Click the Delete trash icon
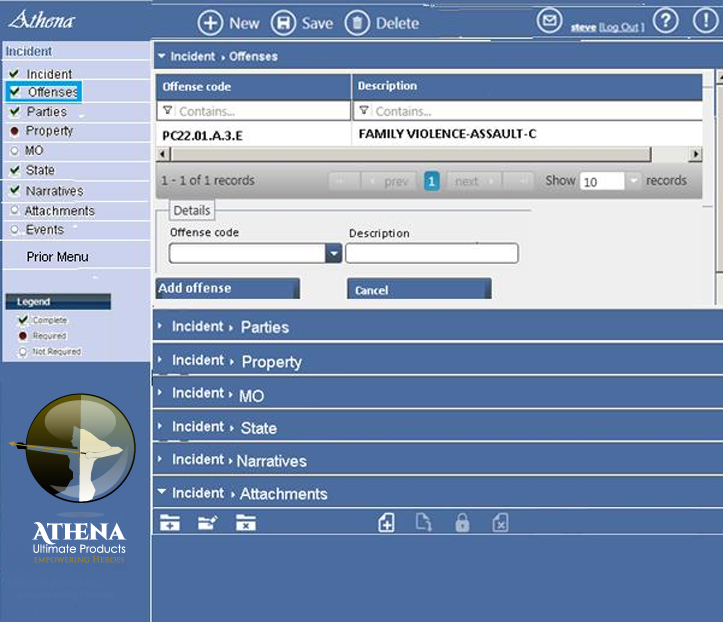Screen dimensions: 723x622 [357, 23]
